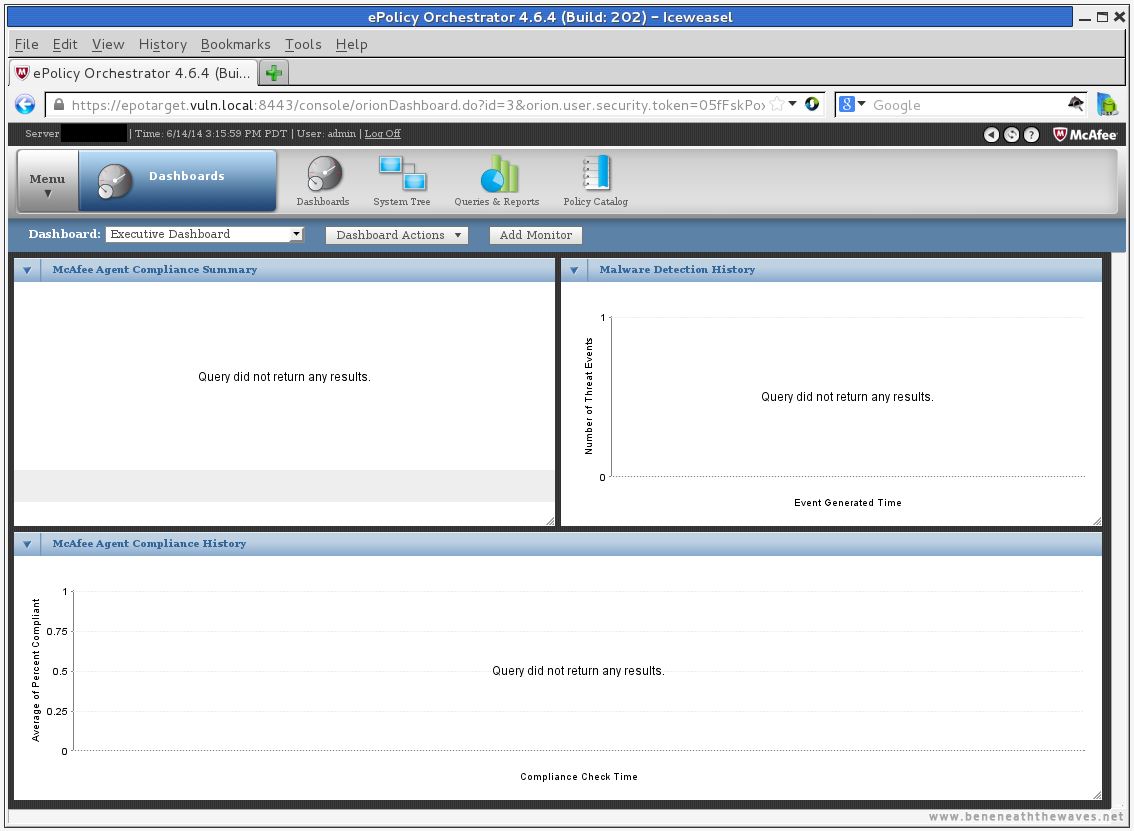Screen dimensions: 1134x831
Task: Click the green download icon in browser toolbar
Action: pos(1107,104)
